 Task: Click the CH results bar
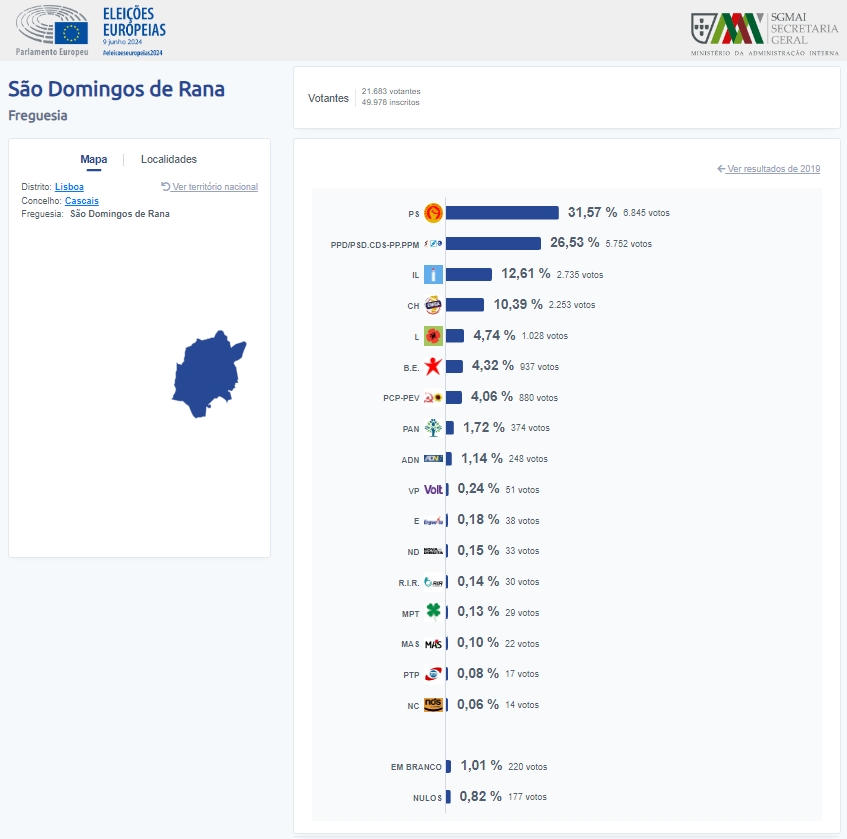pos(465,305)
